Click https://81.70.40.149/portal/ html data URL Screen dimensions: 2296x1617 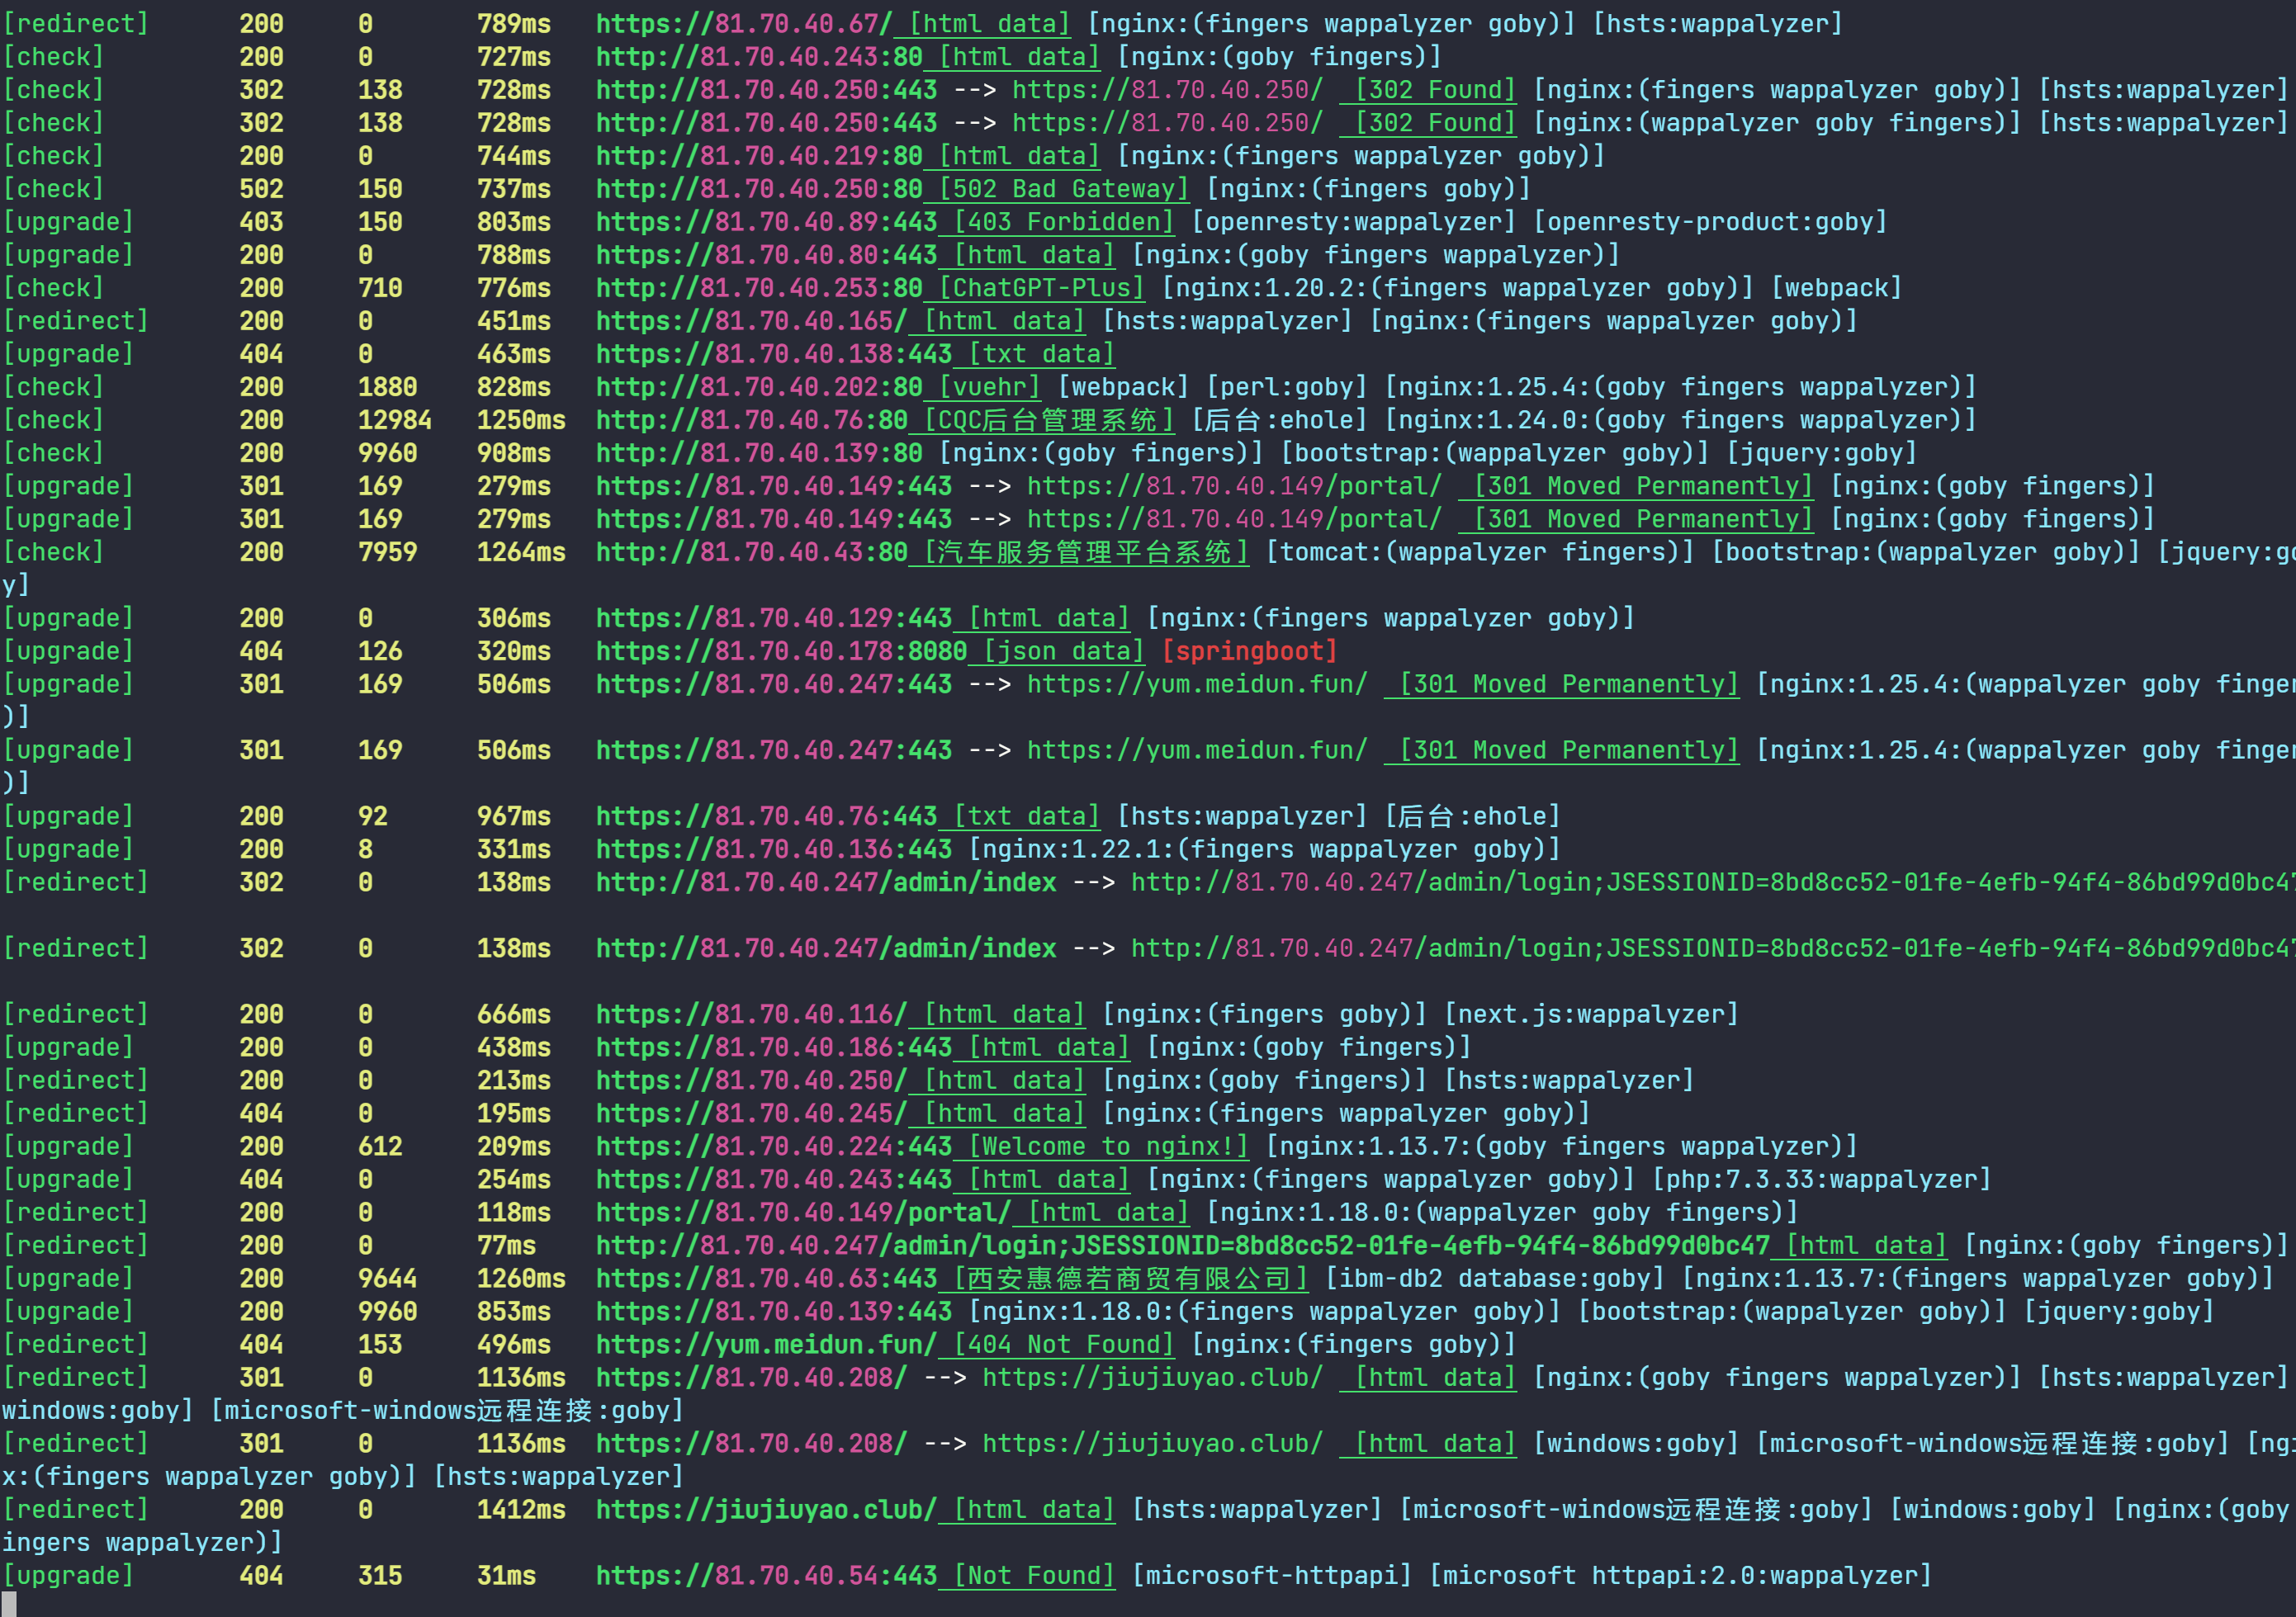coord(803,1211)
